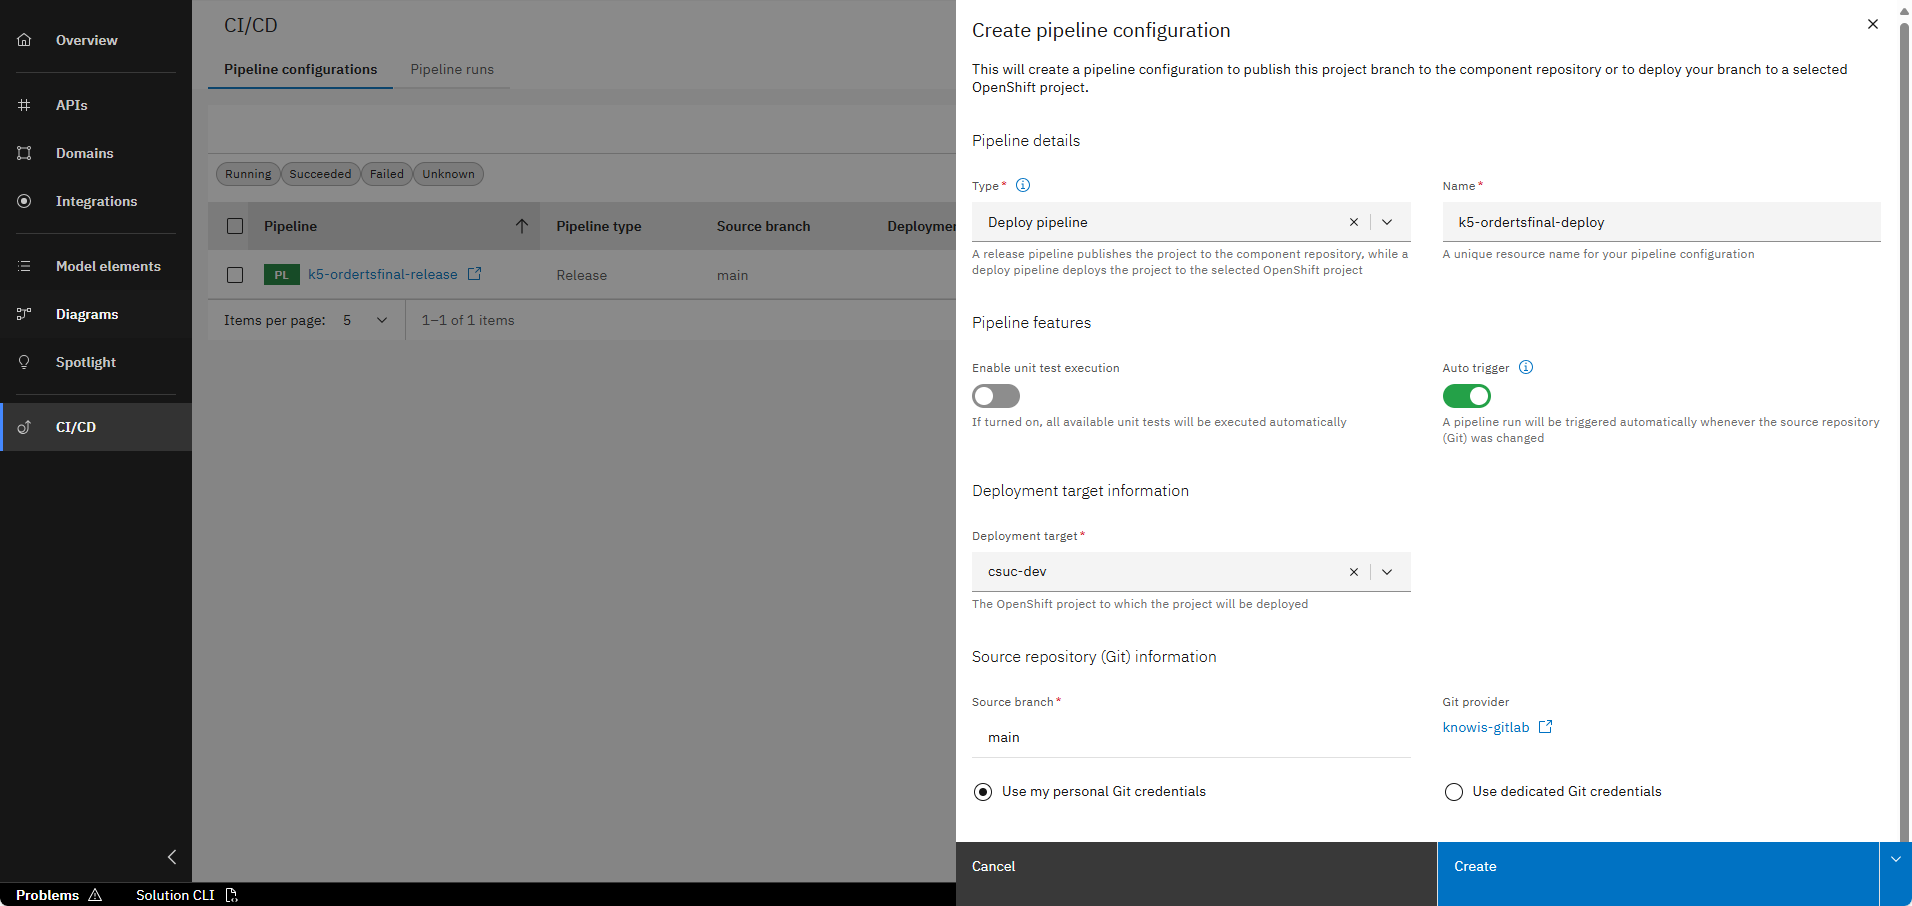
Task: Open the knowis-gitlab provider link
Action: (1489, 727)
